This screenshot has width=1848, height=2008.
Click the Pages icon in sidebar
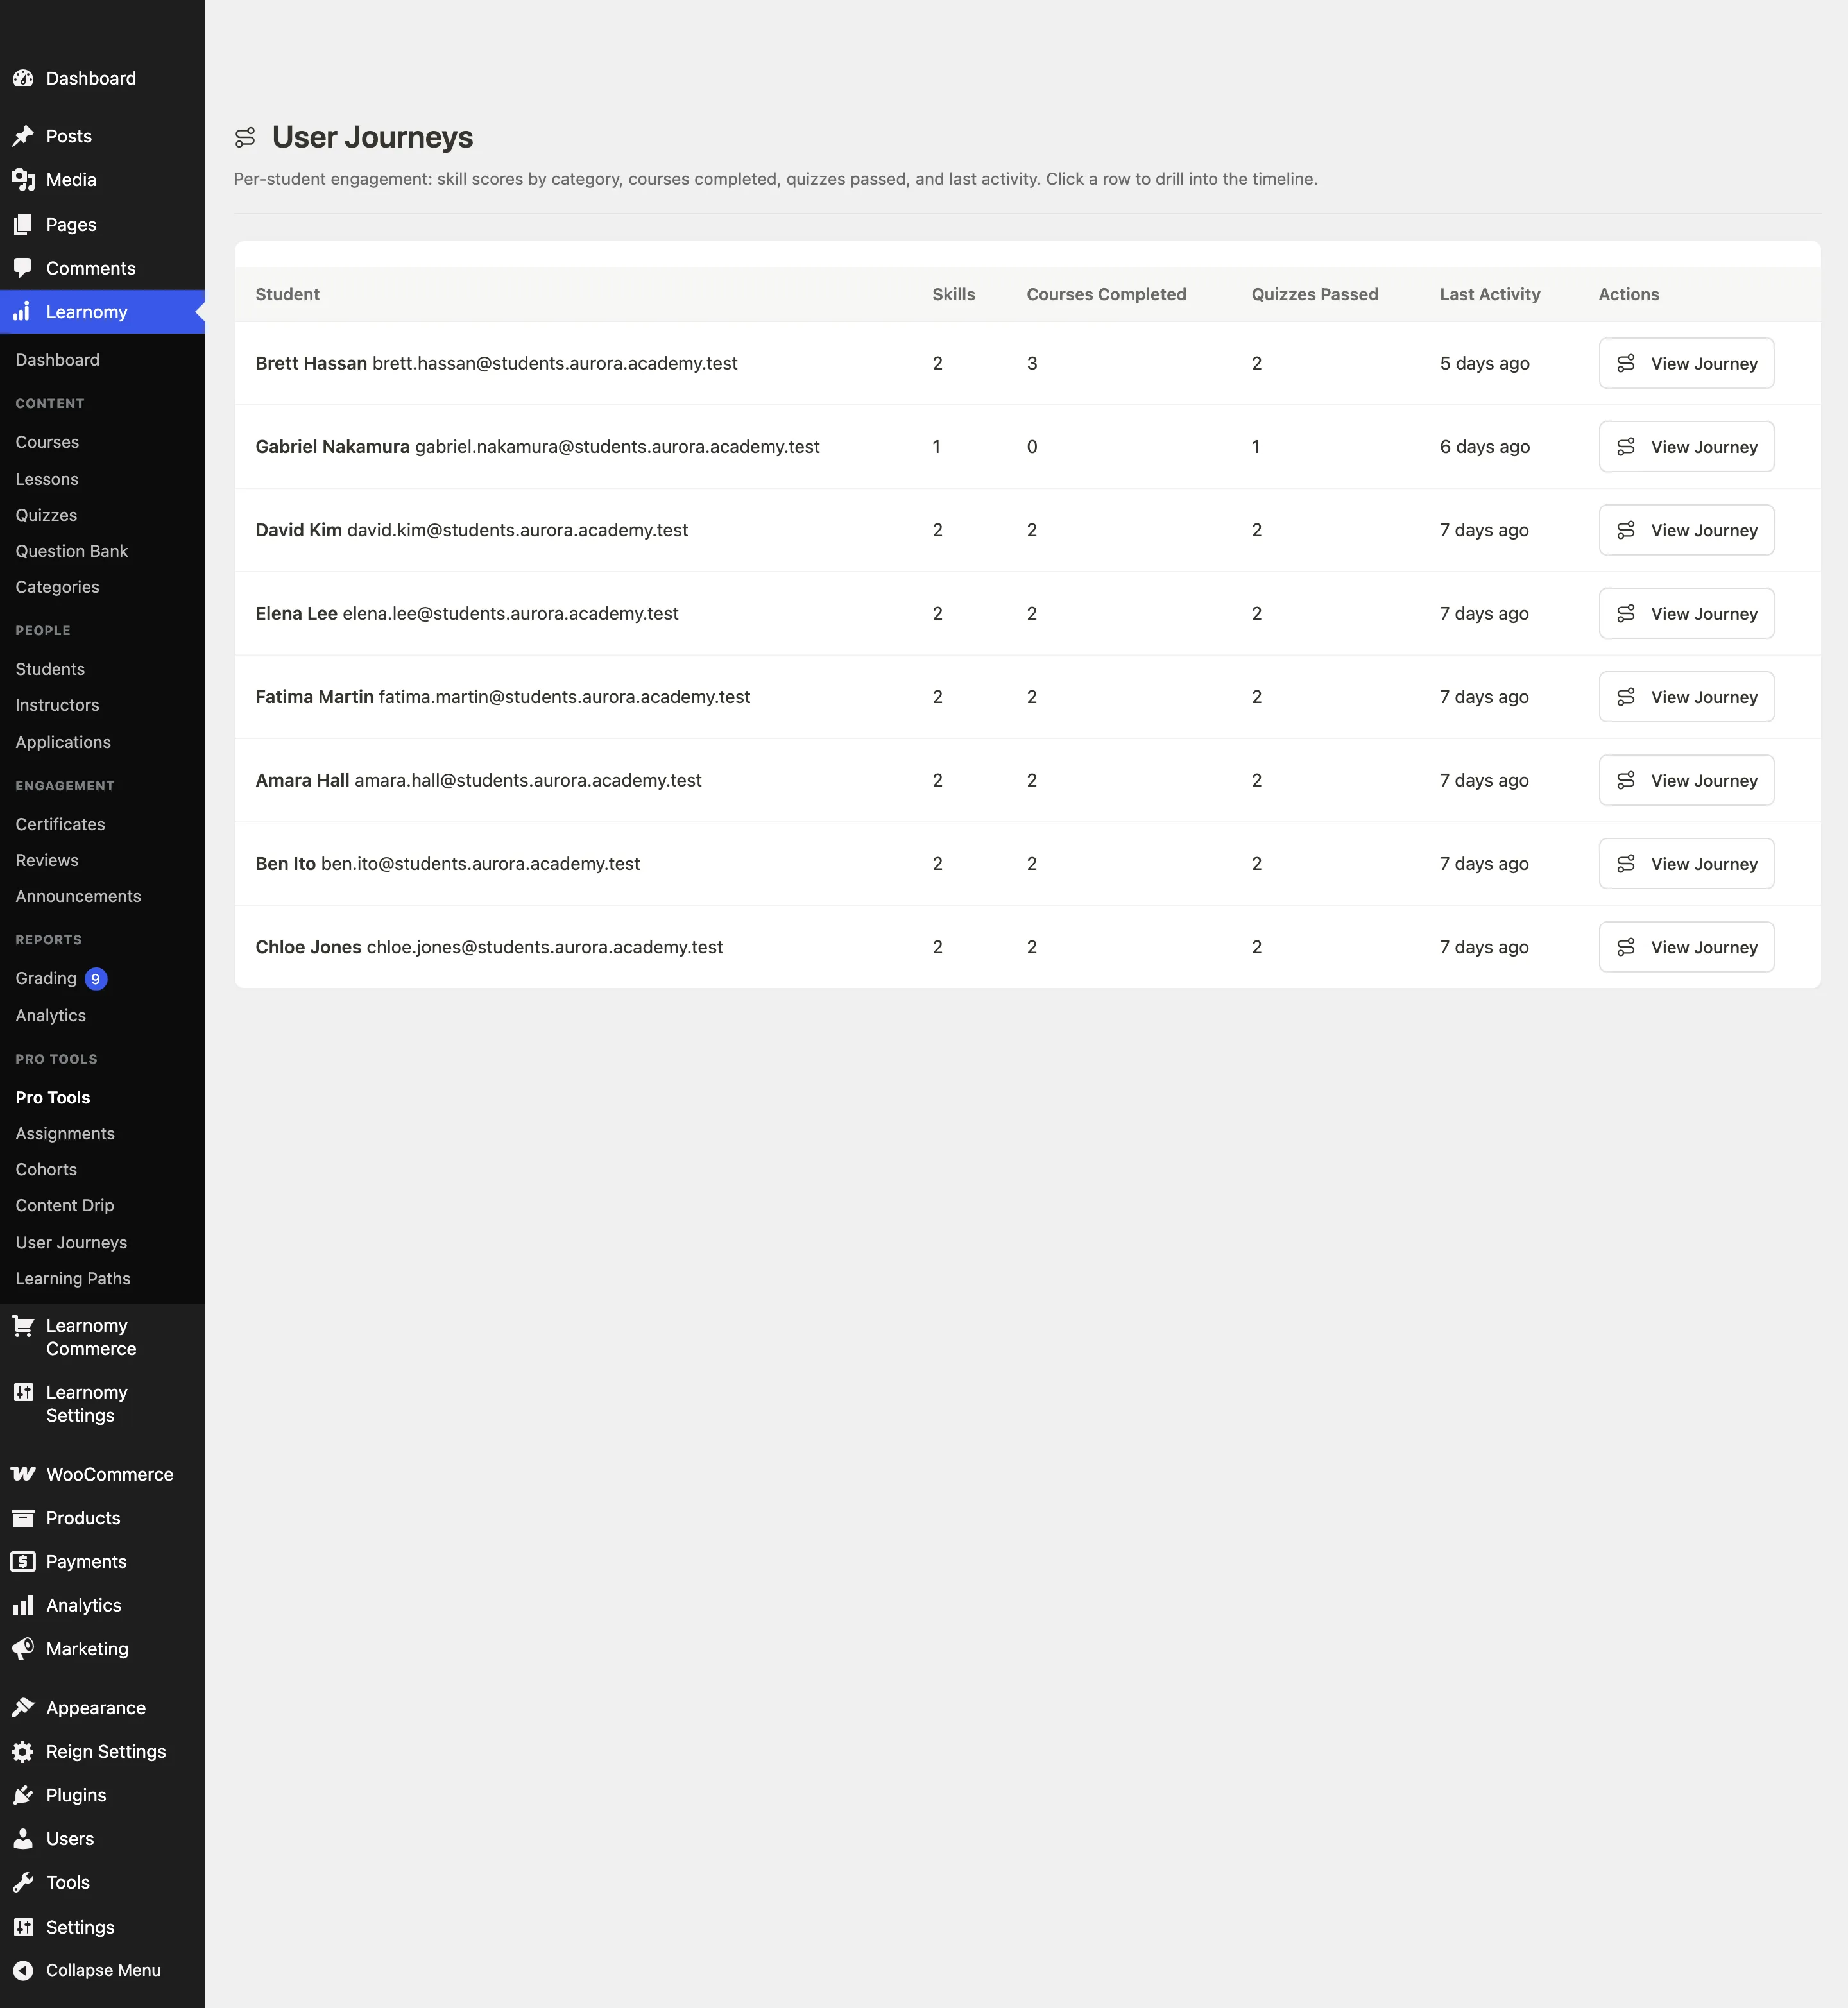coord(23,225)
